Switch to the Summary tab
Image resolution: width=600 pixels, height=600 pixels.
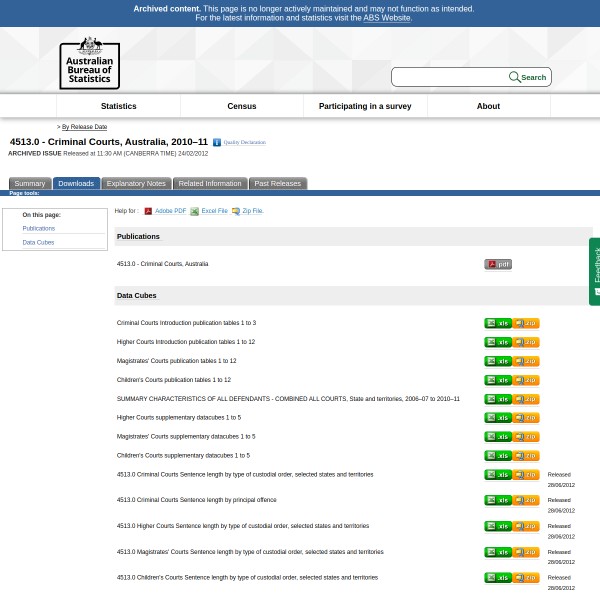pos(29,184)
